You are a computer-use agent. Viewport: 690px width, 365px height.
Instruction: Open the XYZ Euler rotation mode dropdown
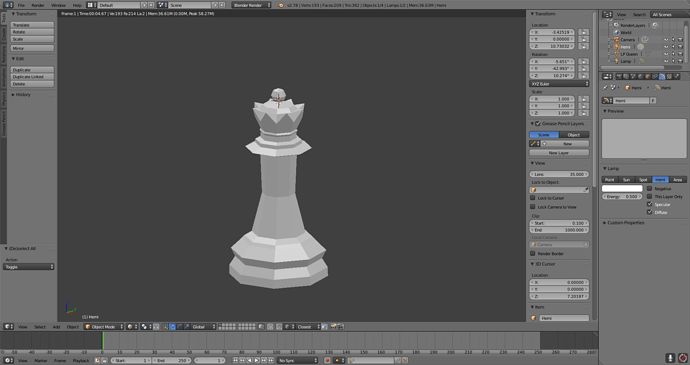559,84
